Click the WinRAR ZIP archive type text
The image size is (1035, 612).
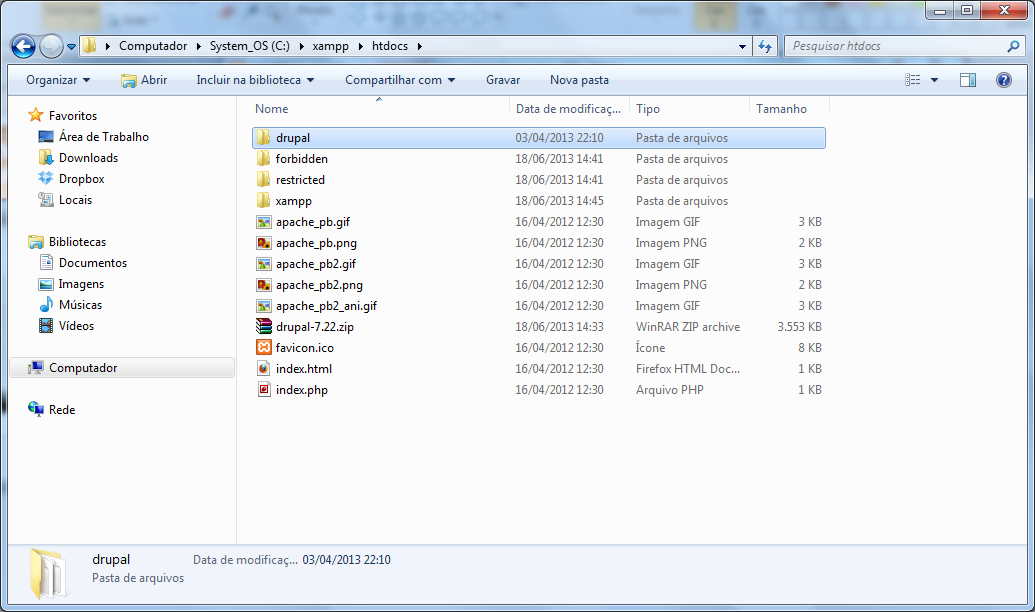tap(688, 327)
